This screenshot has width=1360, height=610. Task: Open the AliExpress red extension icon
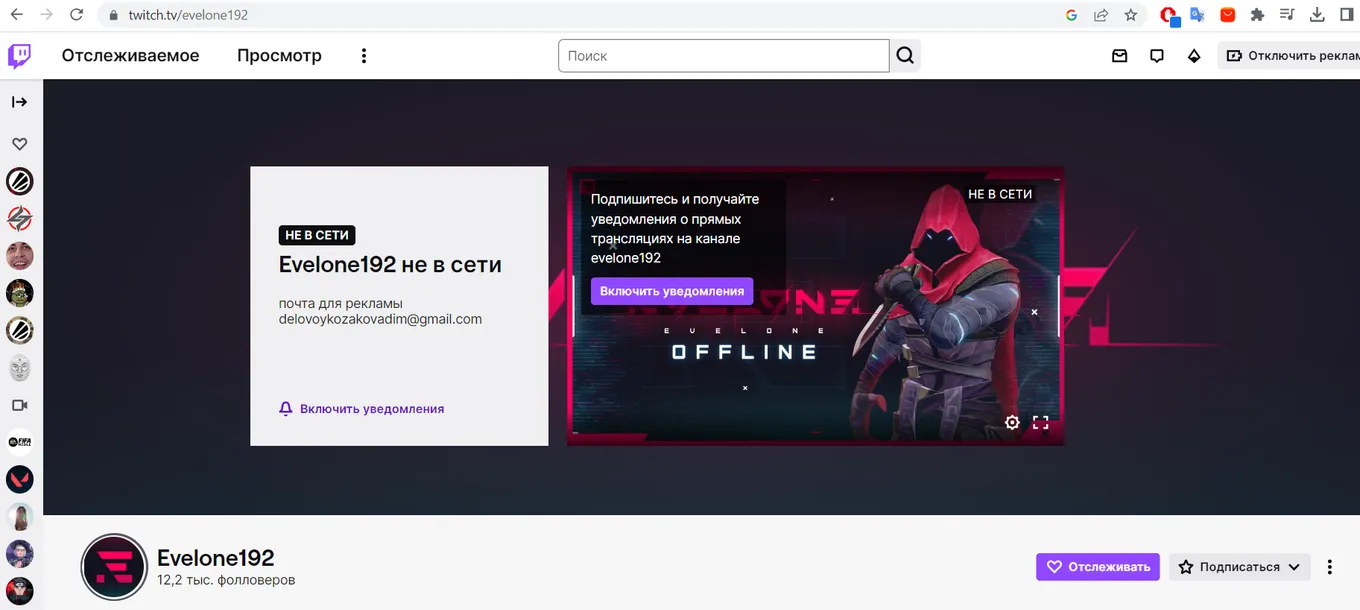pyautogui.click(x=1227, y=15)
